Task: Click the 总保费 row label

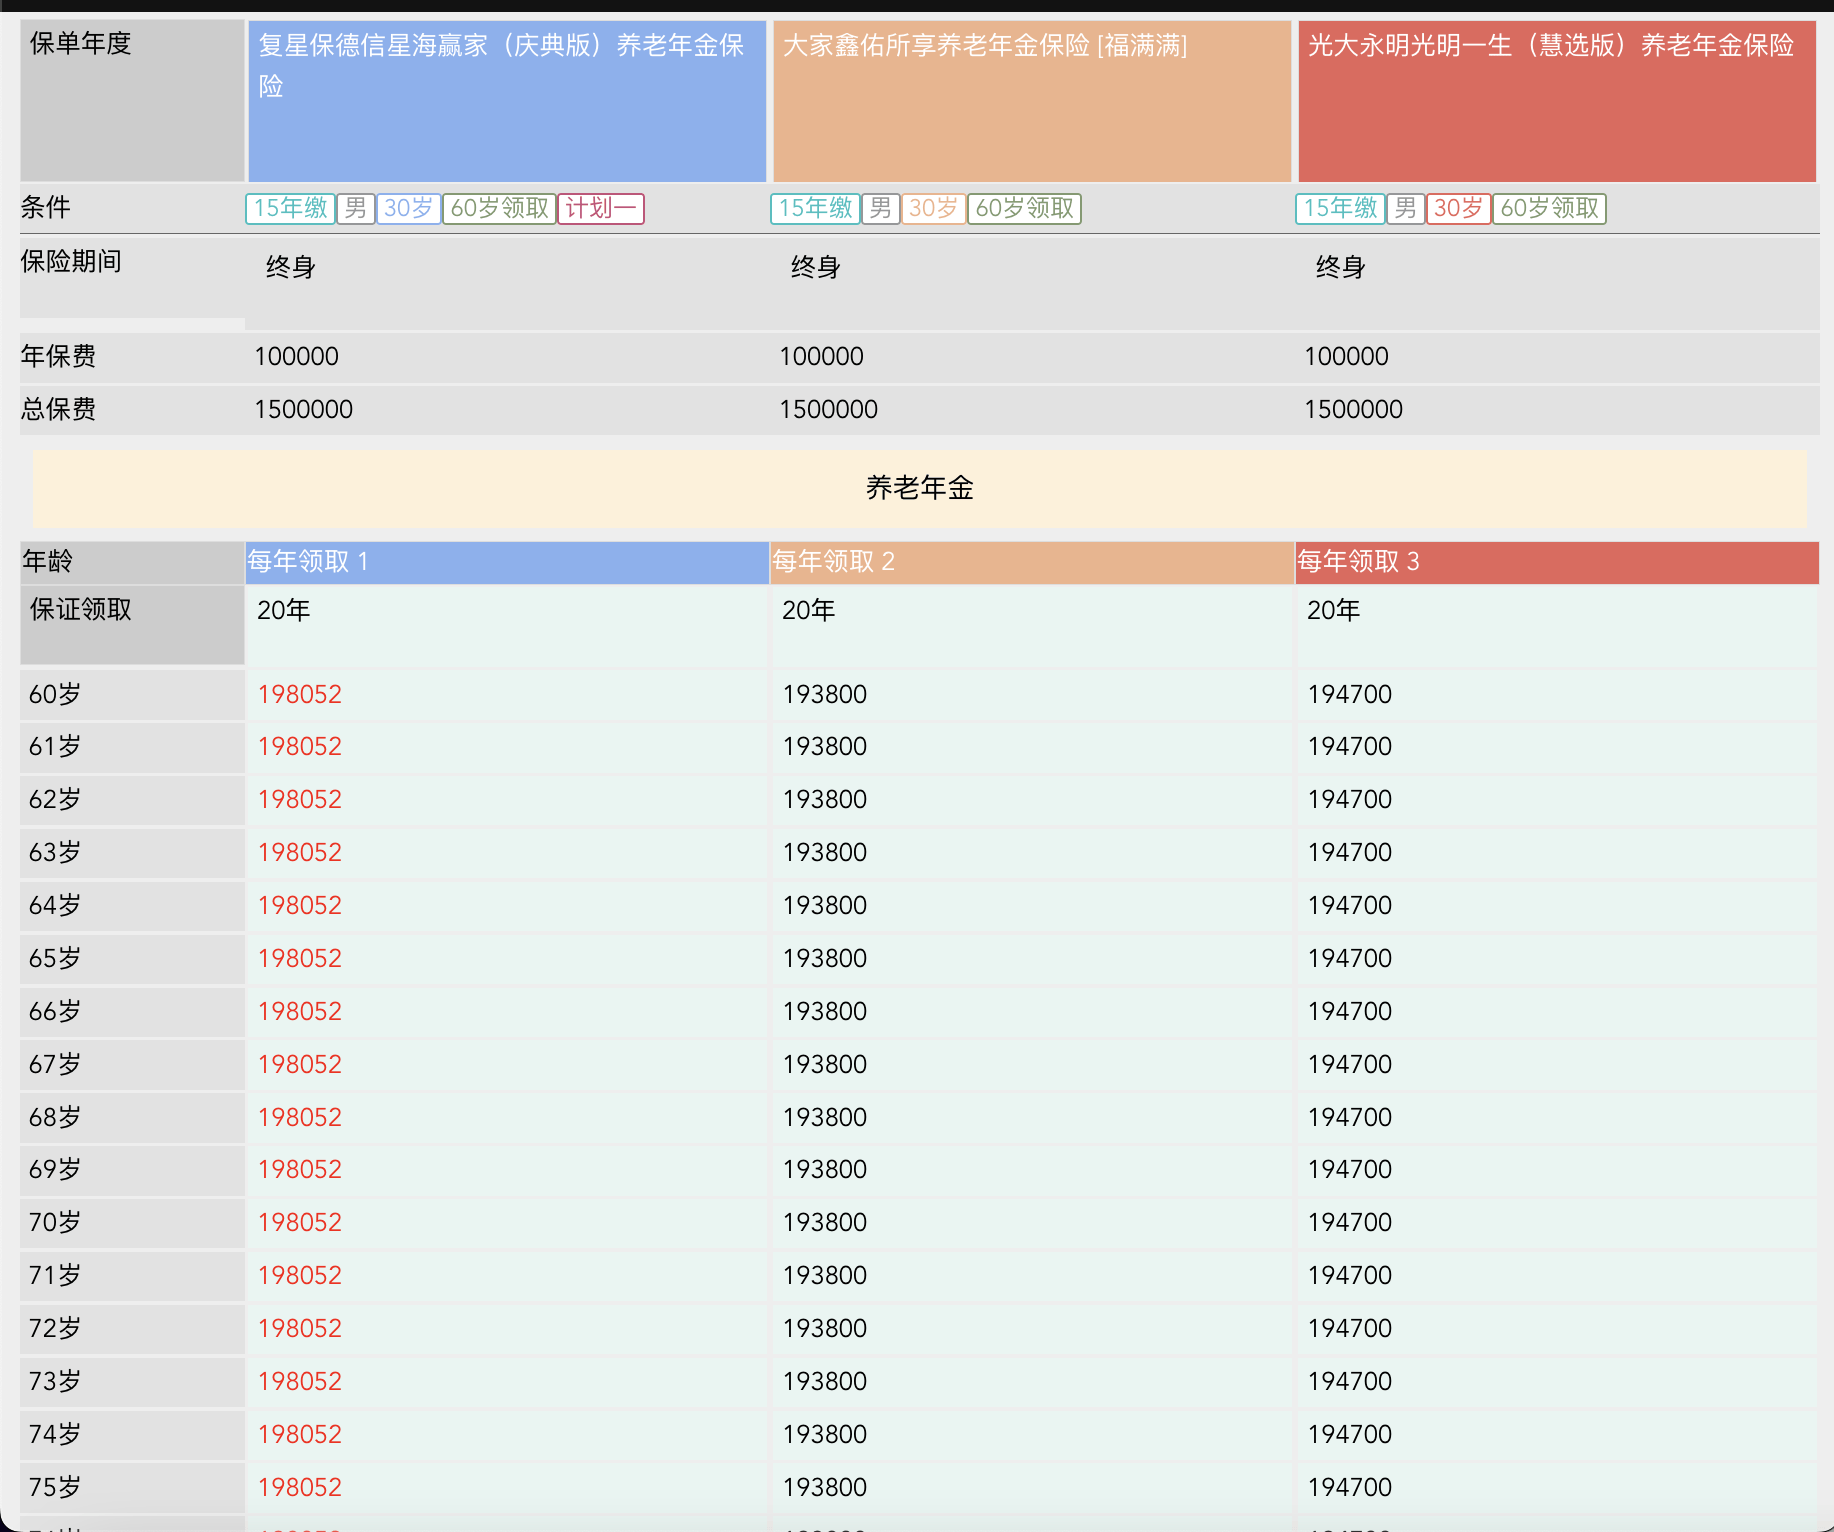Action: [58, 410]
